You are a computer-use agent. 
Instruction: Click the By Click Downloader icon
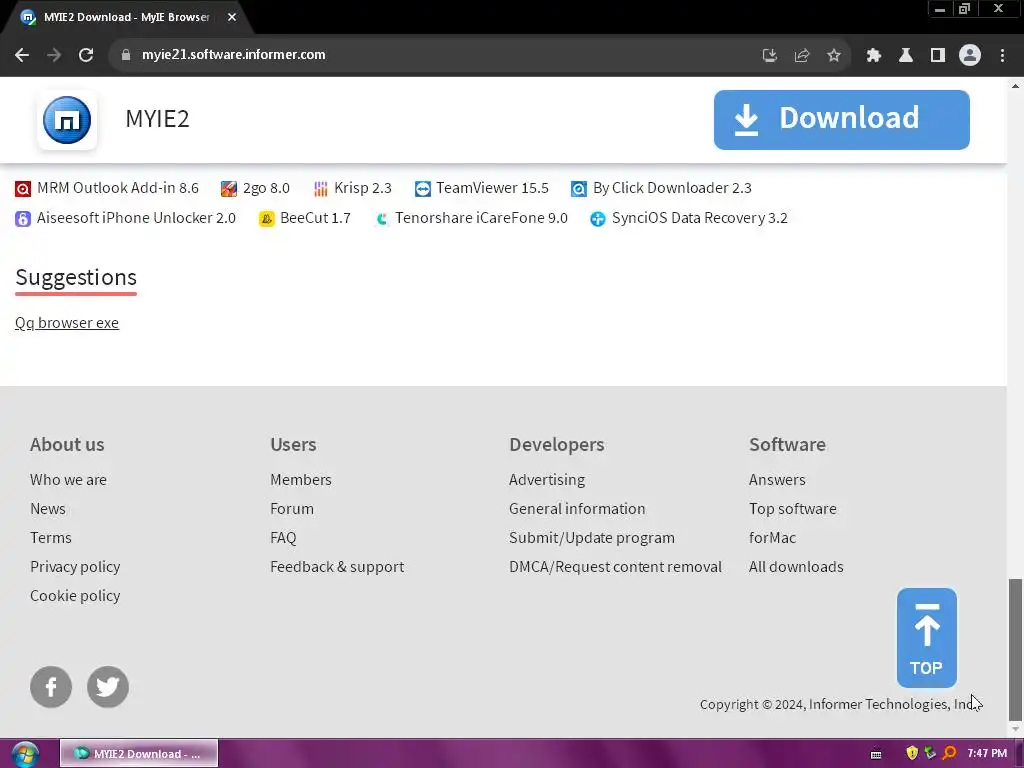coord(579,189)
